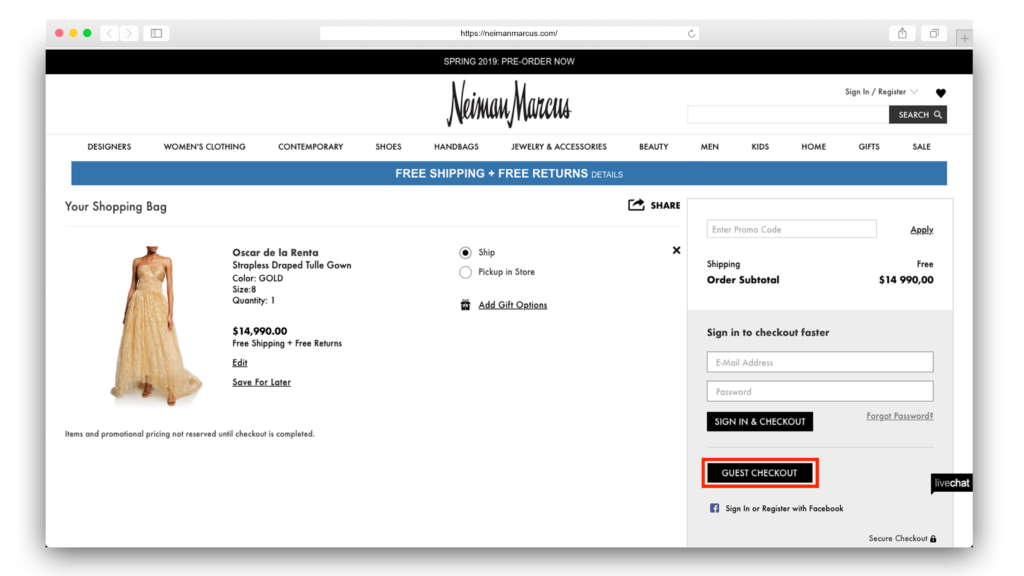Click the gift box icon beside Add Gift Options
Image resolution: width=1024 pixels, height=576 pixels.
465,304
